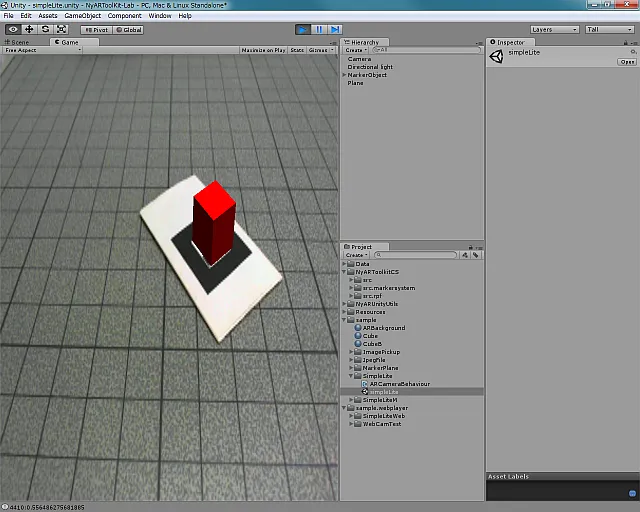Toggle Maximize on Play
This screenshot has width=640, height=512.
(x=263, y=50)
